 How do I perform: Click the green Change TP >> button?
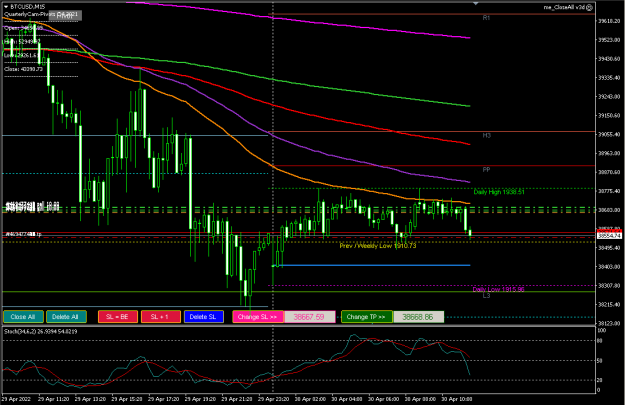pyautogui.click(x=367, y=317)
